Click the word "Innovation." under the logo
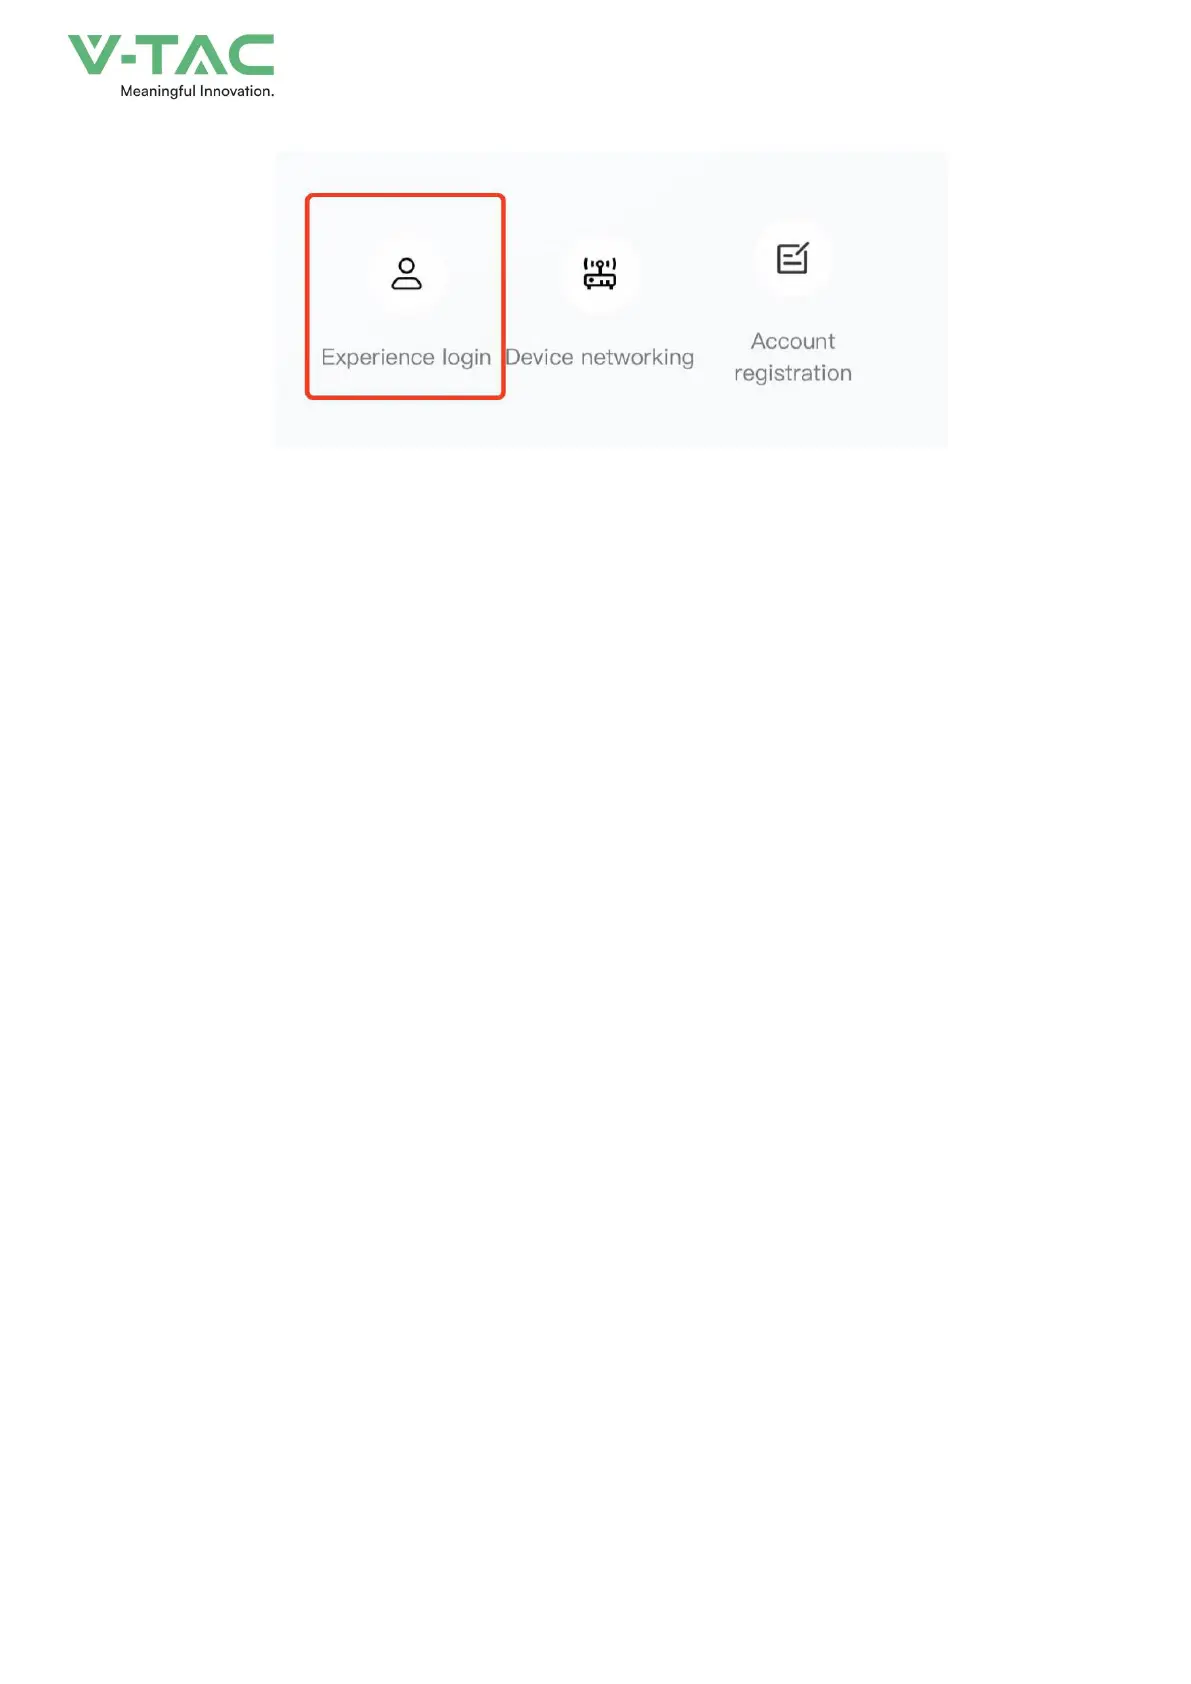 coord(237,91)
